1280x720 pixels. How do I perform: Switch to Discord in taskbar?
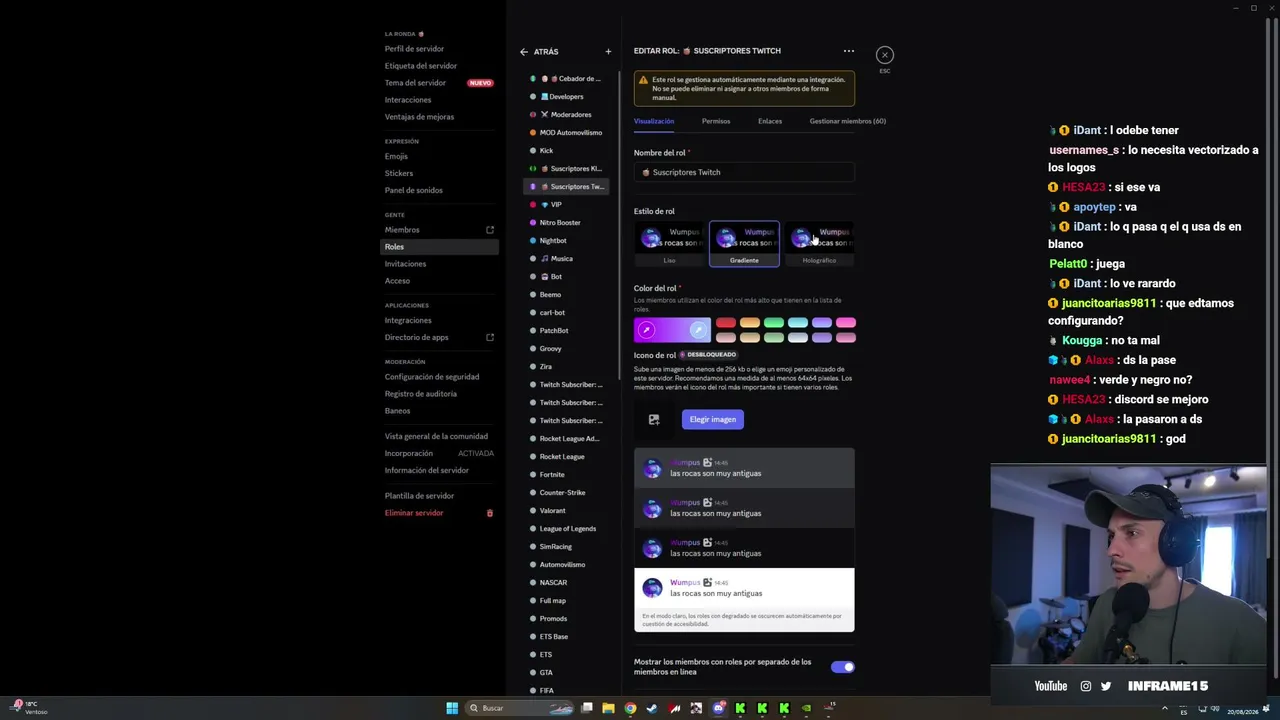[x=718, y=708]
